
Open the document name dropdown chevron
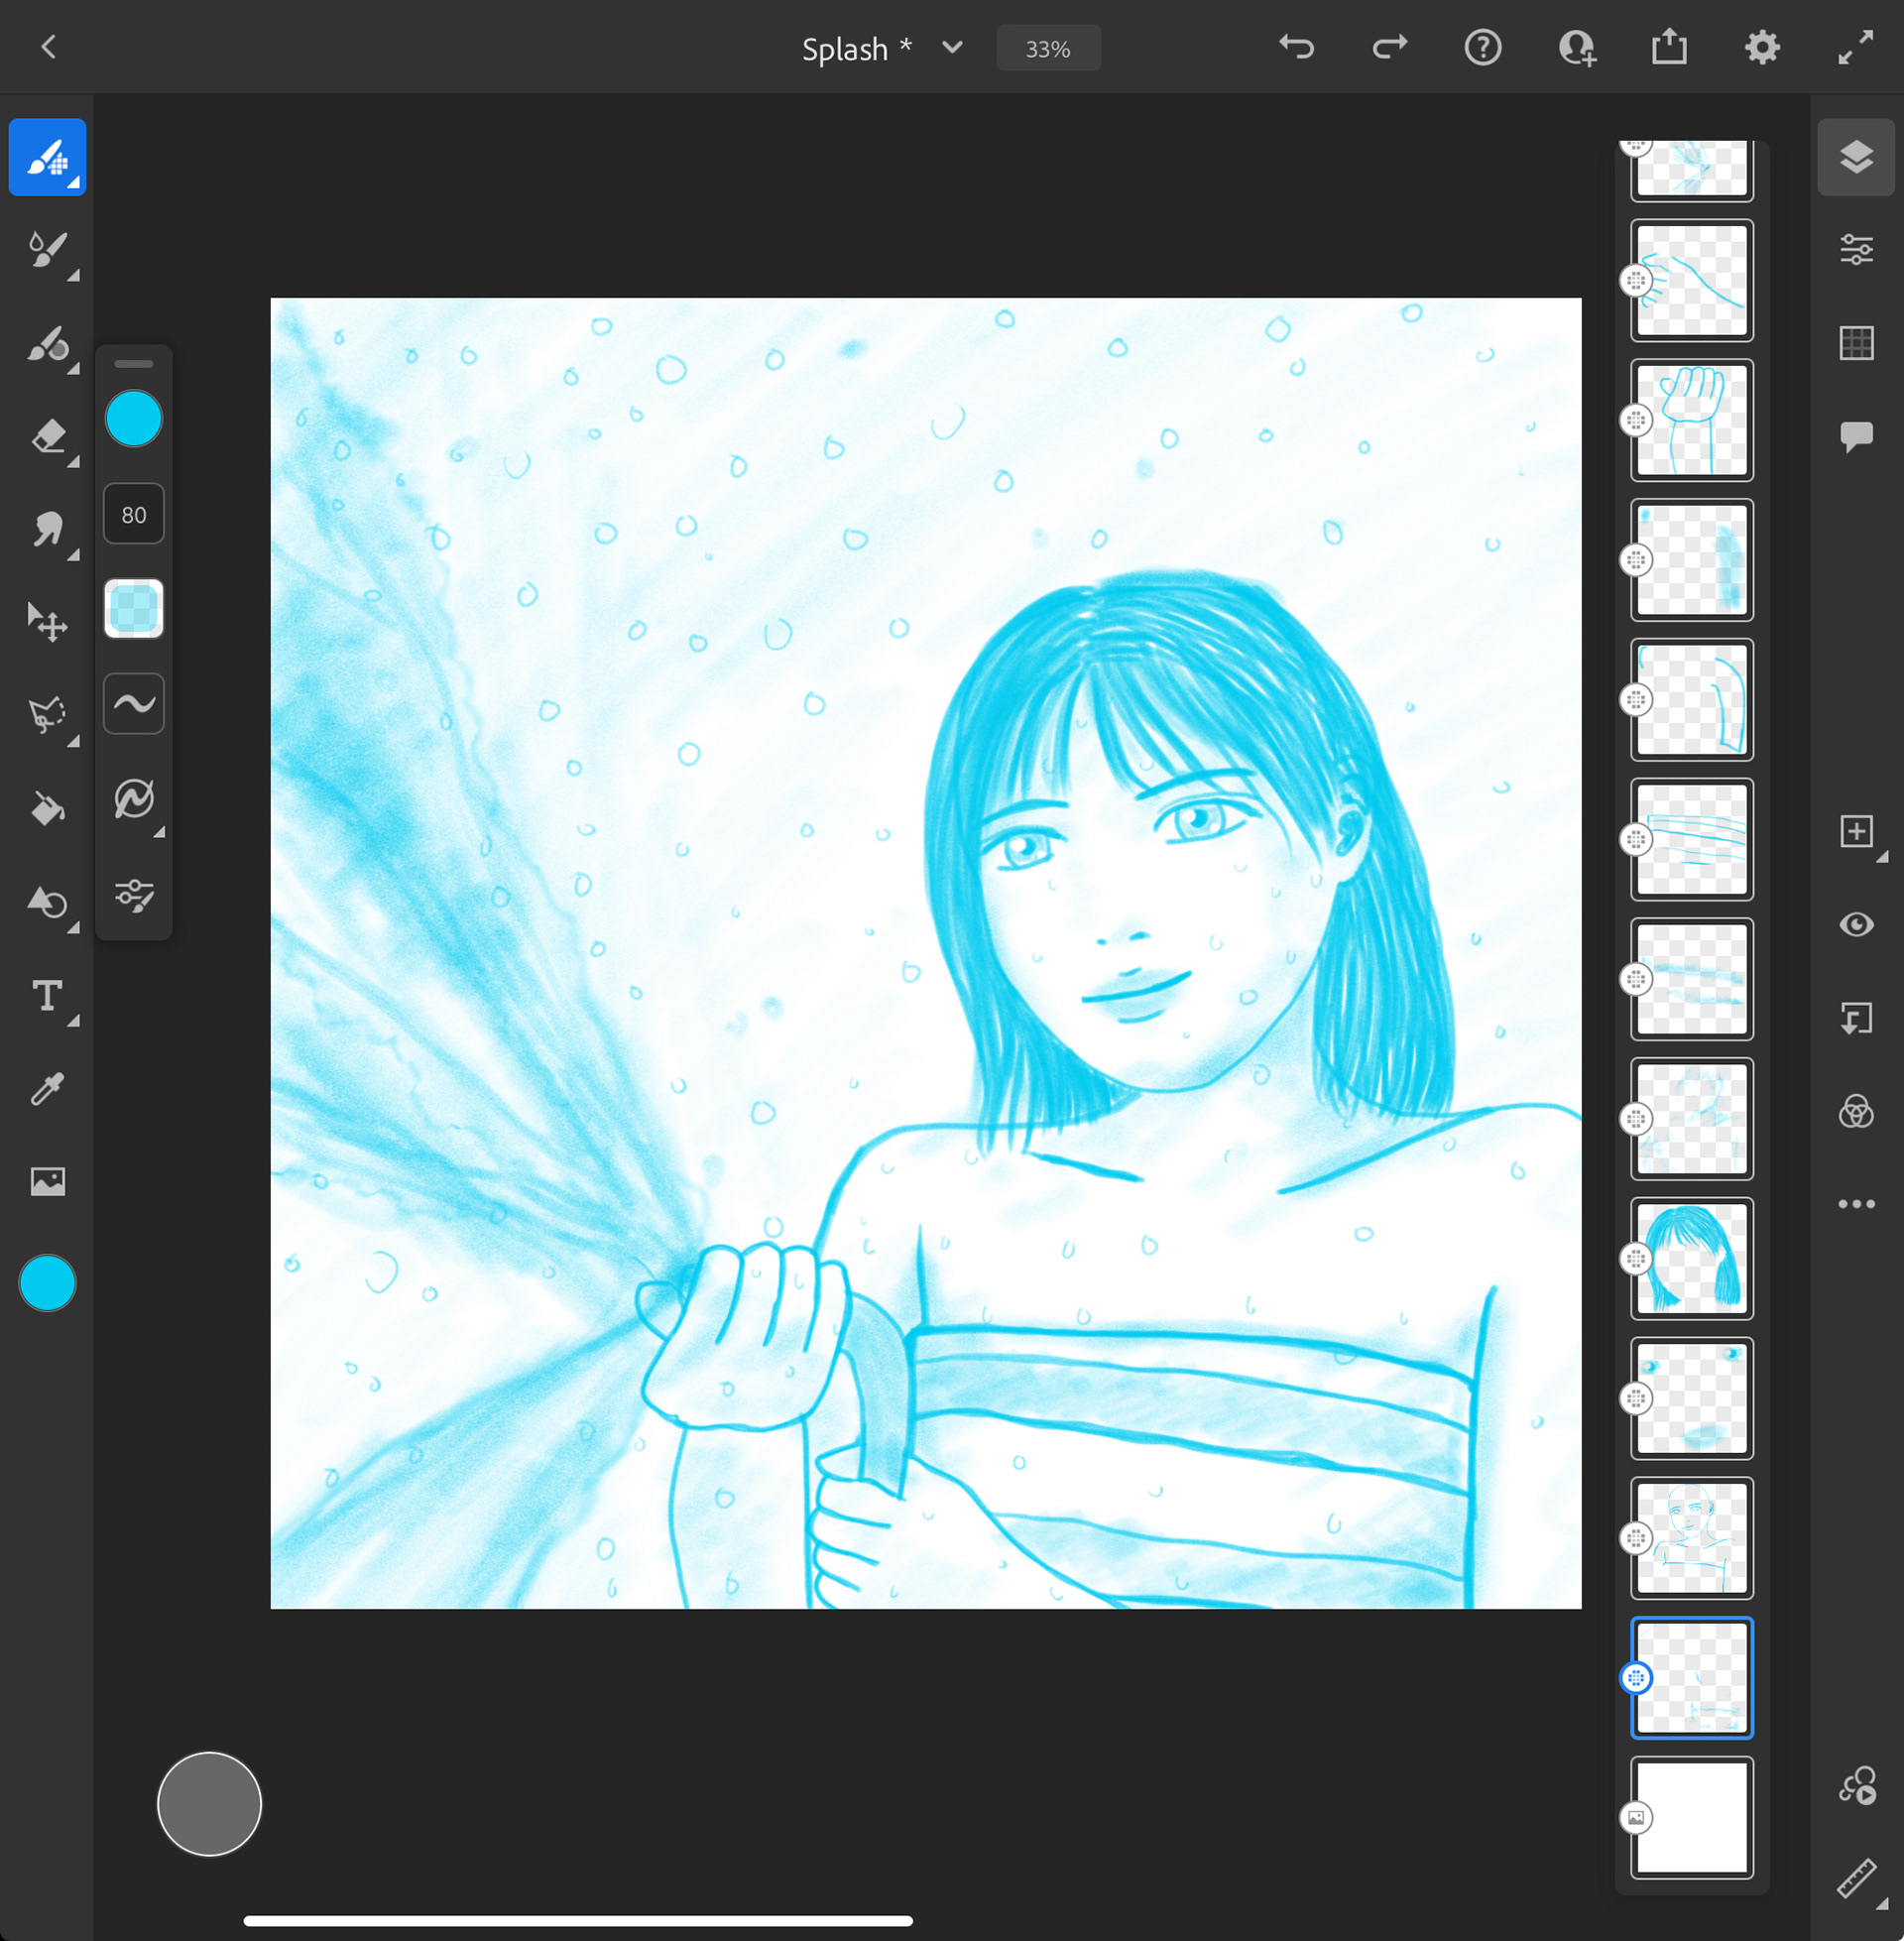(x=952, y=47)
